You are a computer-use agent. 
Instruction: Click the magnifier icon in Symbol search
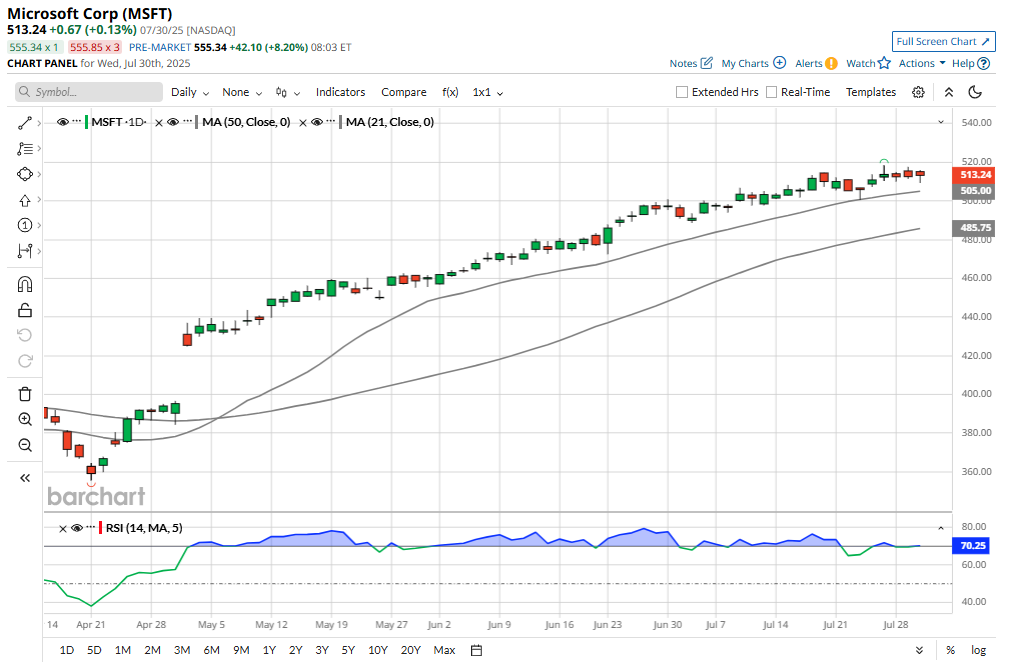point(25,92)
